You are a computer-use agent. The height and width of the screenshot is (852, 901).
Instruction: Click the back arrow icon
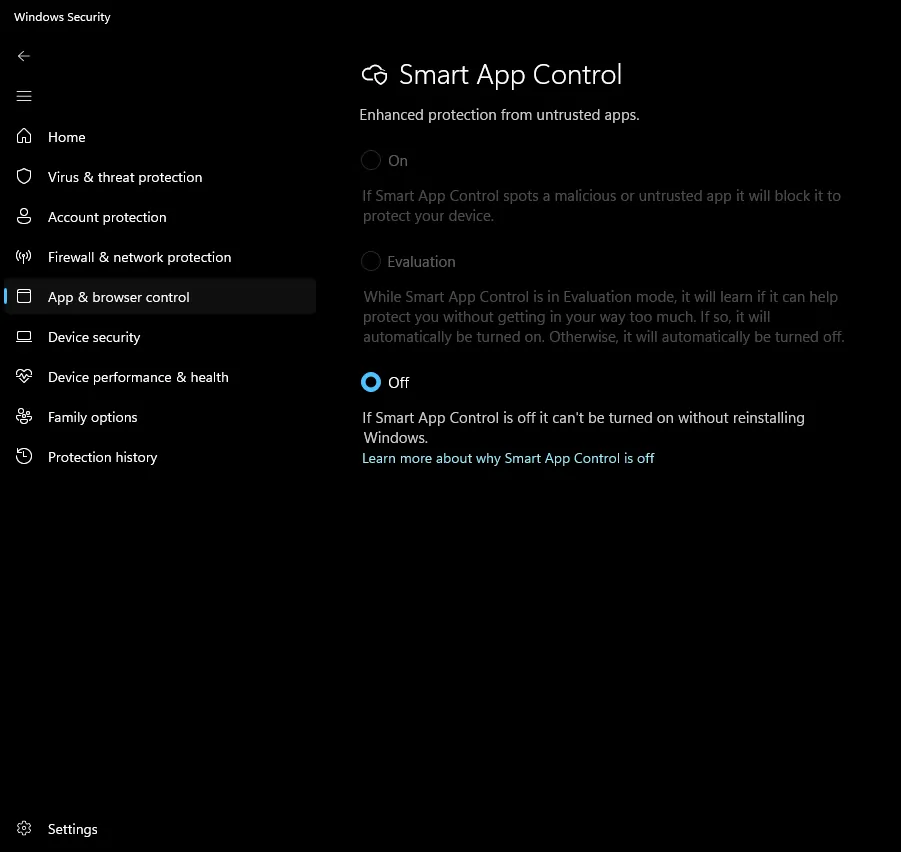tap(24, 56)
